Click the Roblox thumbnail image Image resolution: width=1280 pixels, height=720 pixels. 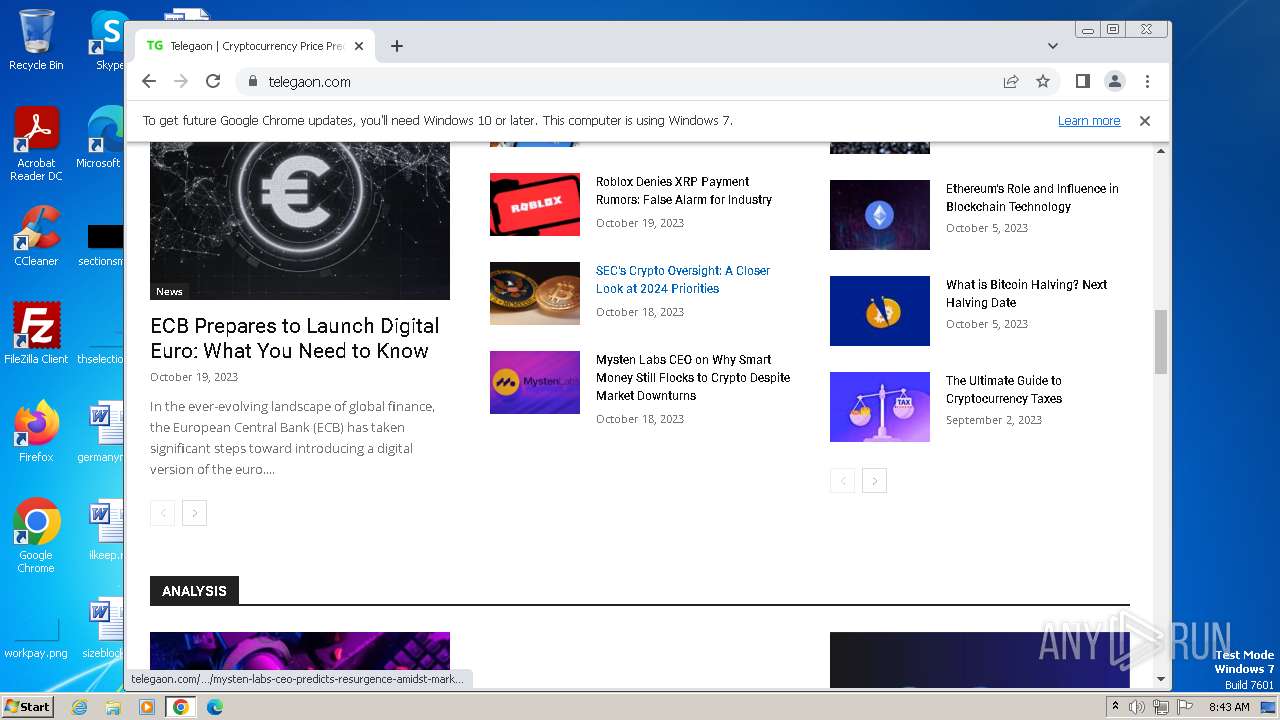tap(535, 204)
